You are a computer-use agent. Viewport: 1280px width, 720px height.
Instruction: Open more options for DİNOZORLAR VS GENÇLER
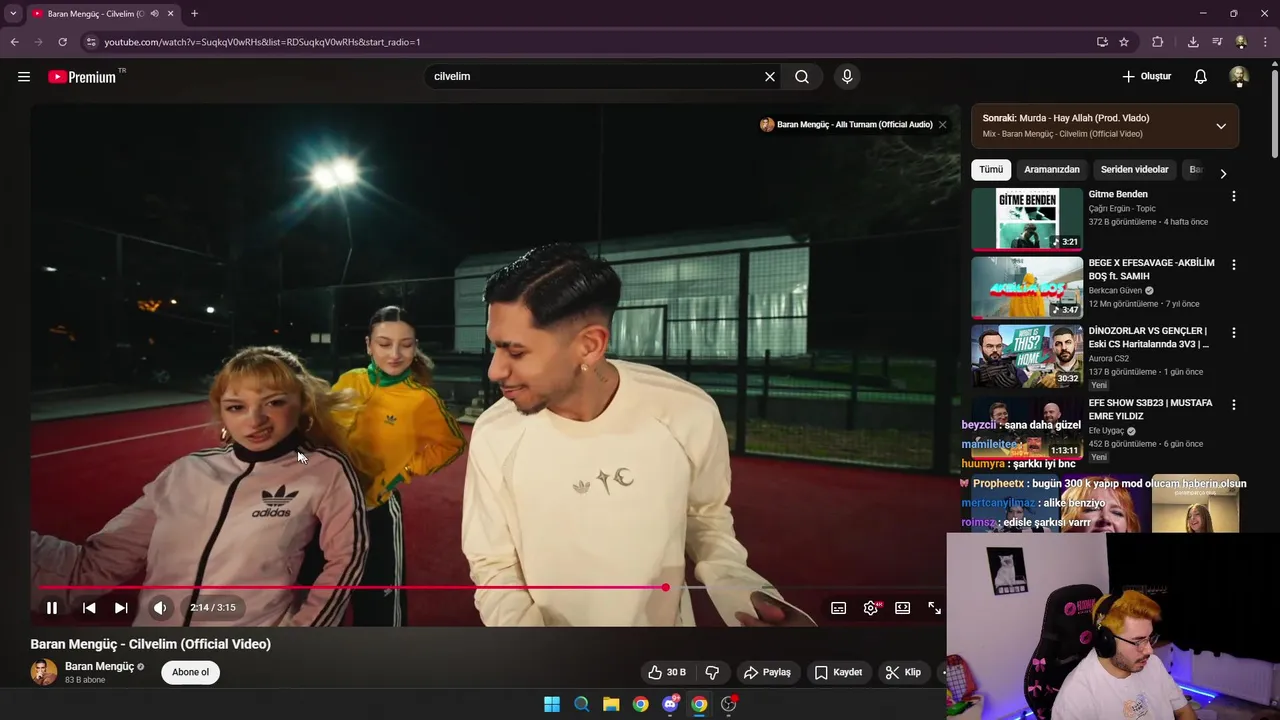[1233, 332]
